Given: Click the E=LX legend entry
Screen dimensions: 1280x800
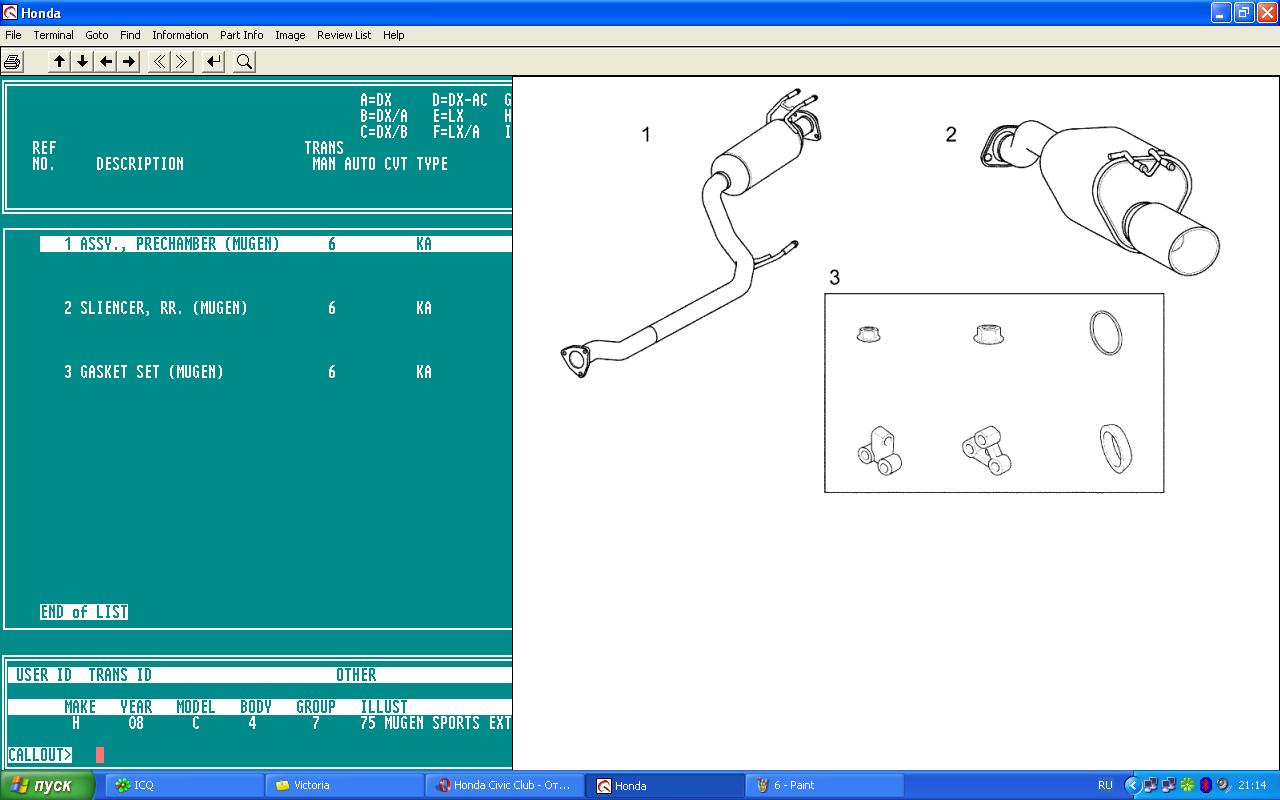Looking at the screenshot, I should 448,116.
